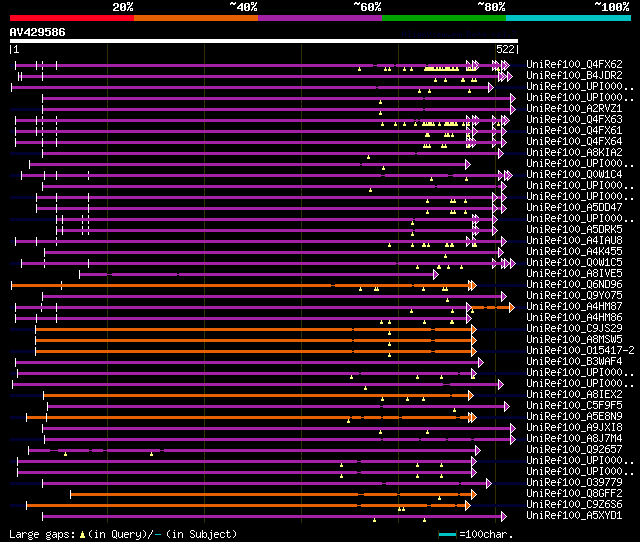Open hit UniRef100_A4K455
This screenshot has width=640, height=542.
[574, 252]
